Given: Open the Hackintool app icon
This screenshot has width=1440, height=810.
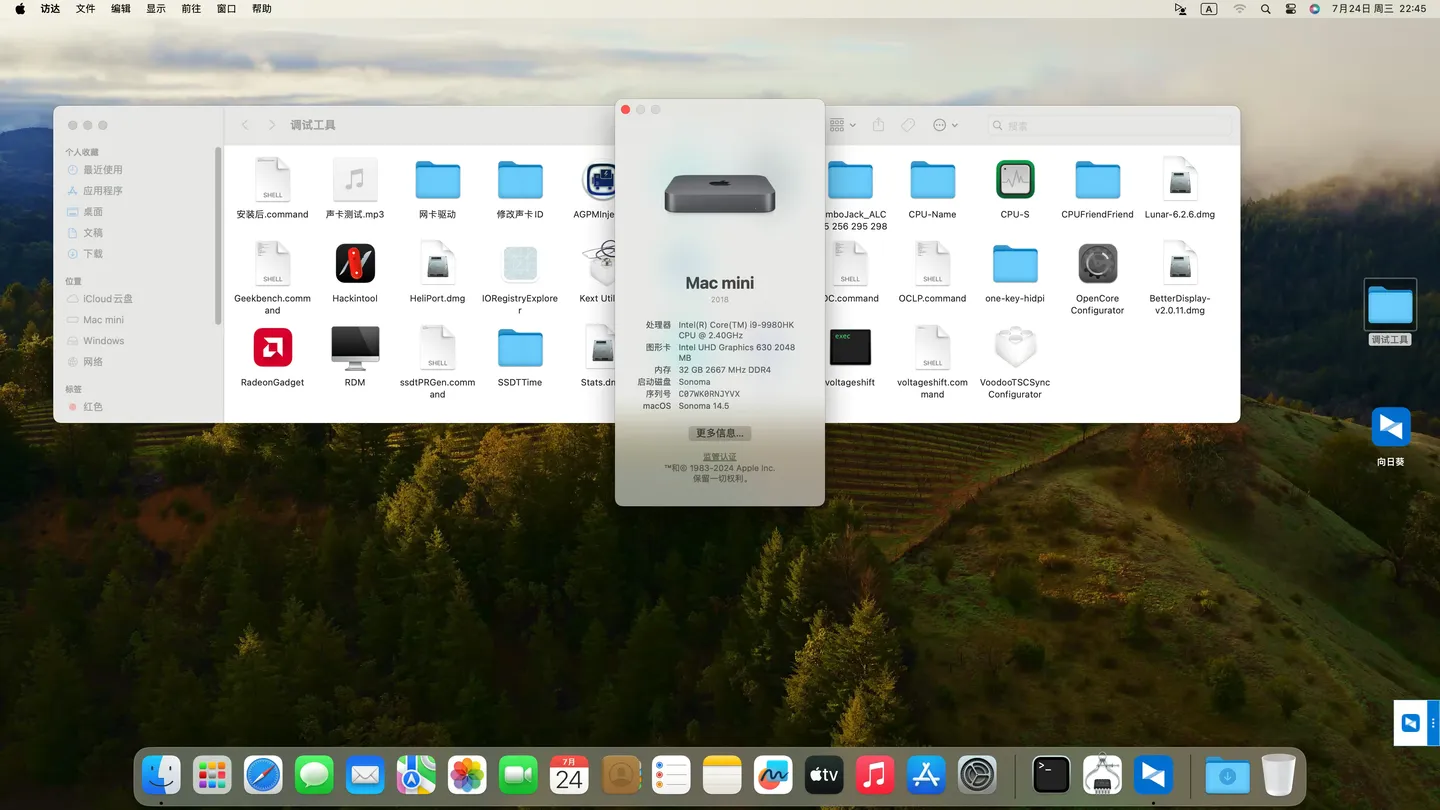Looking at the screenshot, I should (x=355, y=264).
